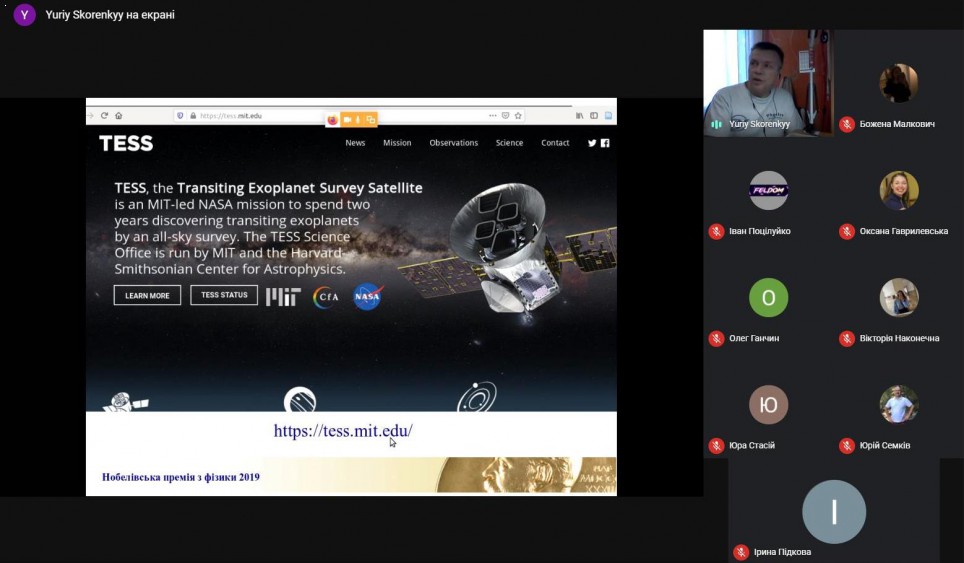The image size is (964, 563).
Task: Open the News menu item
Action: click(x=355, y=143)
